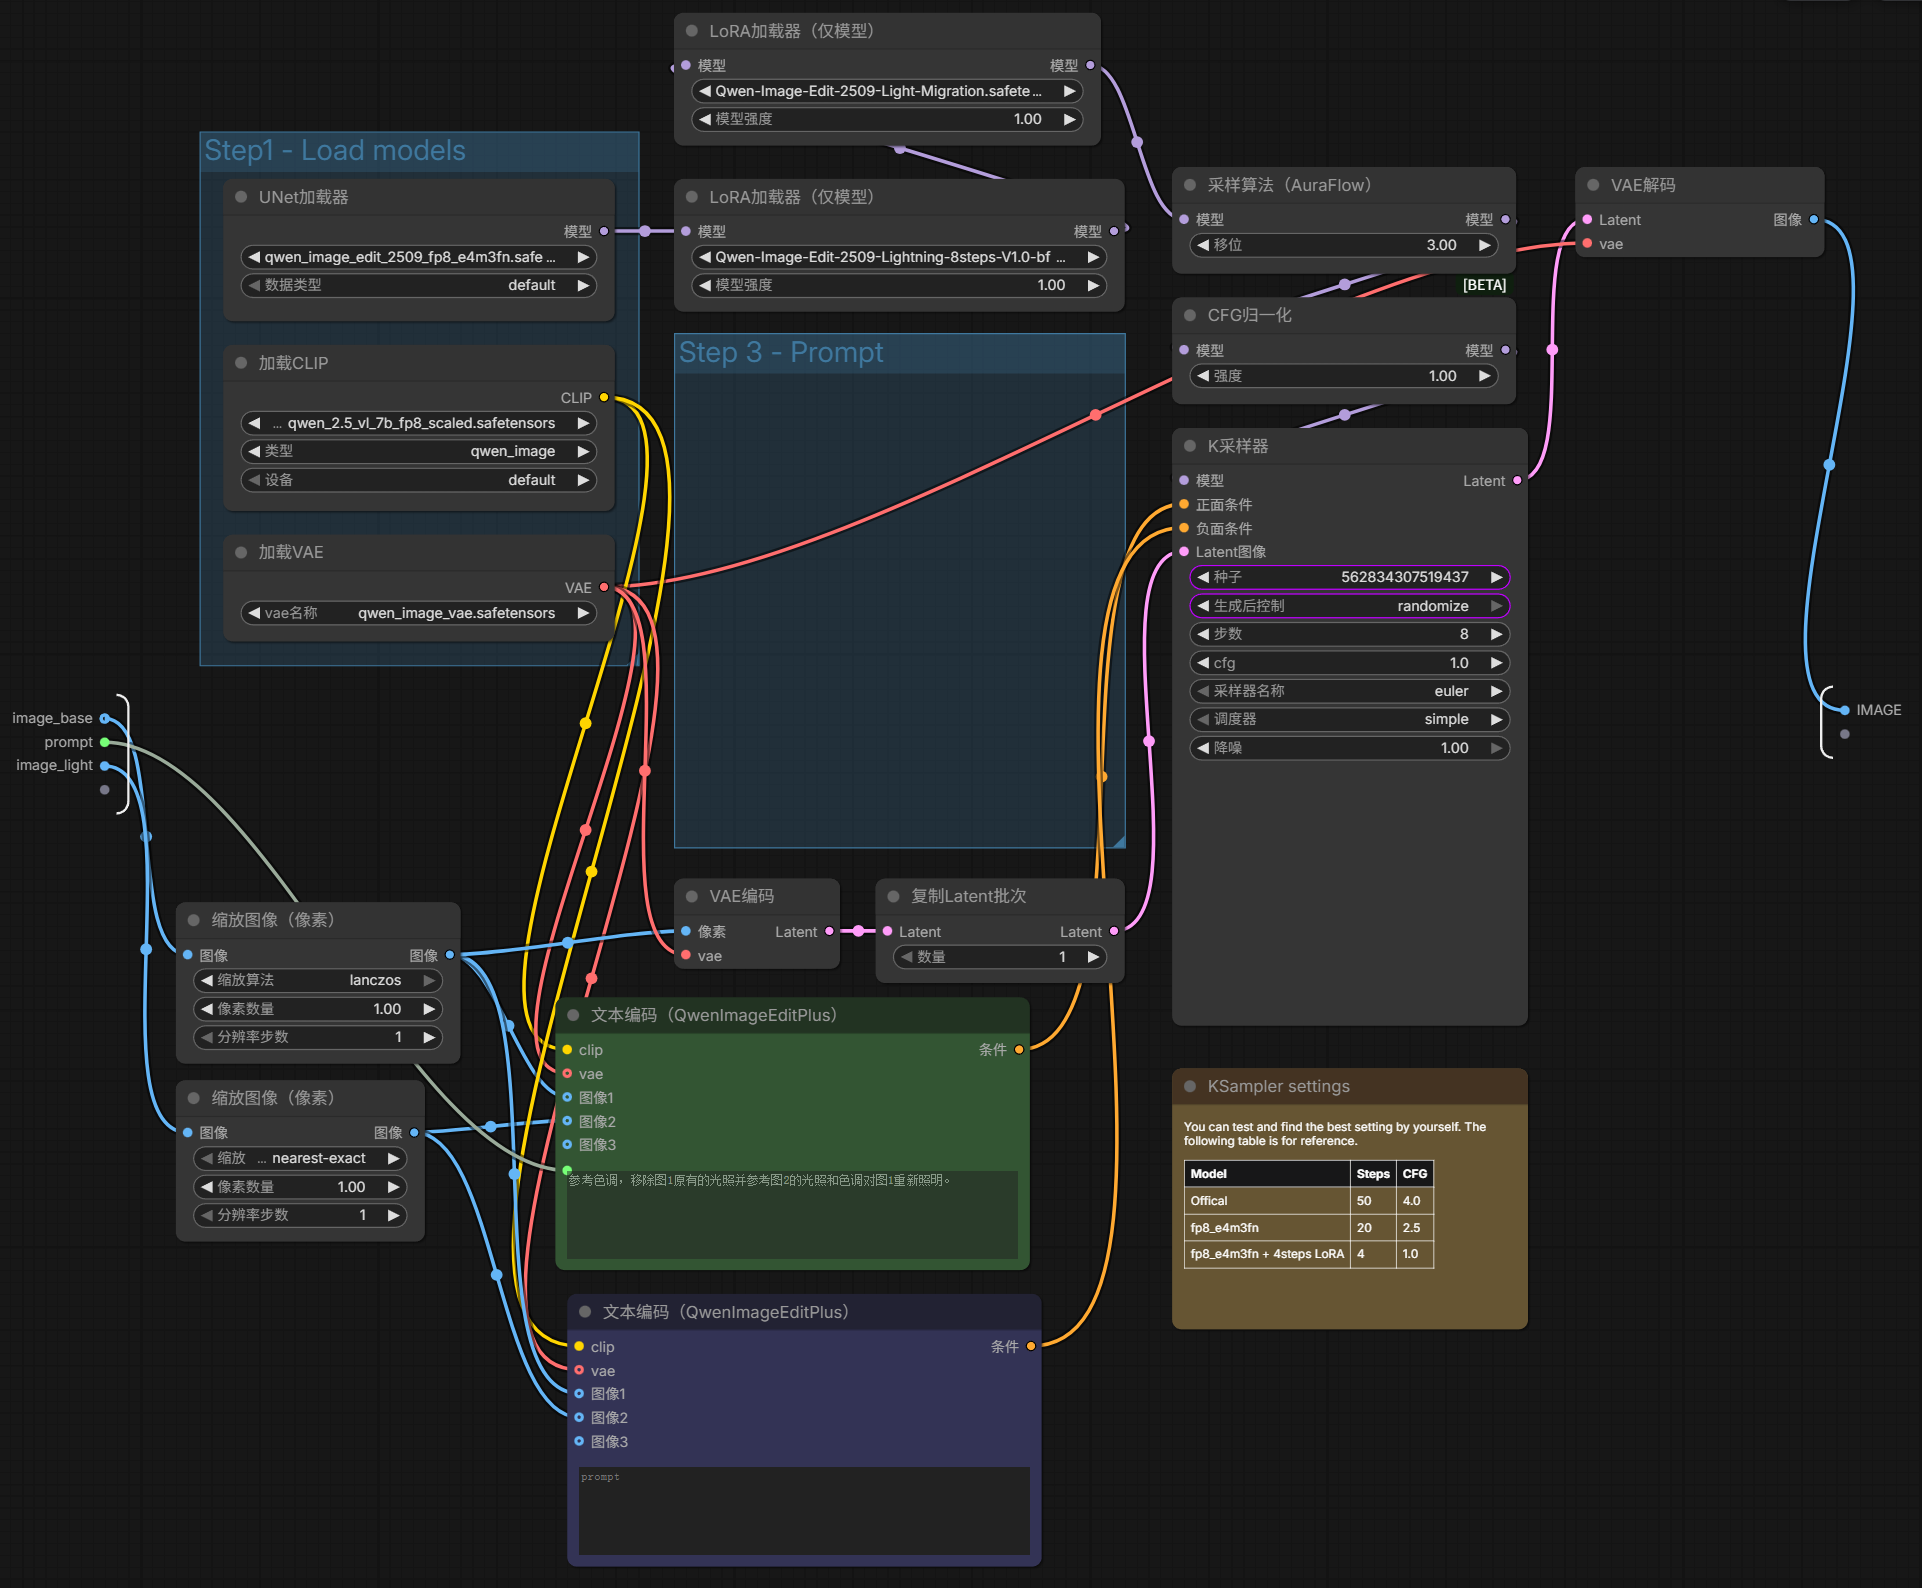Screen dimensions: 1922x1588
Task: Click the yellow CLIP output socket
Action: 604,397
